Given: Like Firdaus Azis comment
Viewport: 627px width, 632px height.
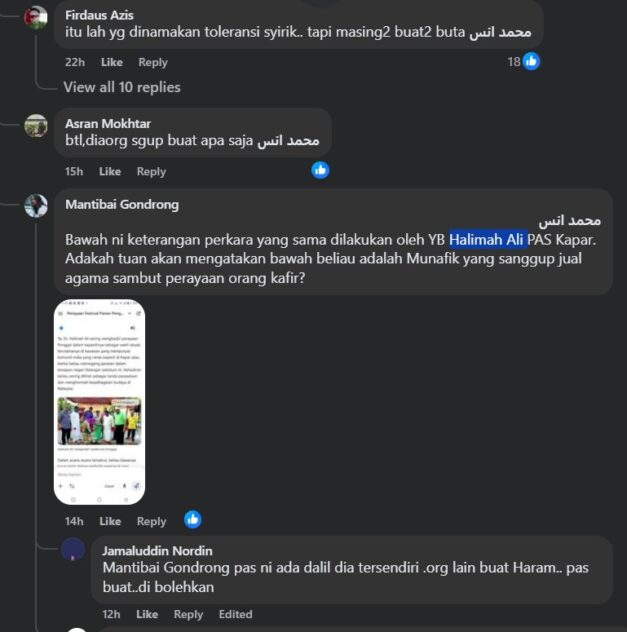Looking at the screenshot, I should [x=112, y=62].
